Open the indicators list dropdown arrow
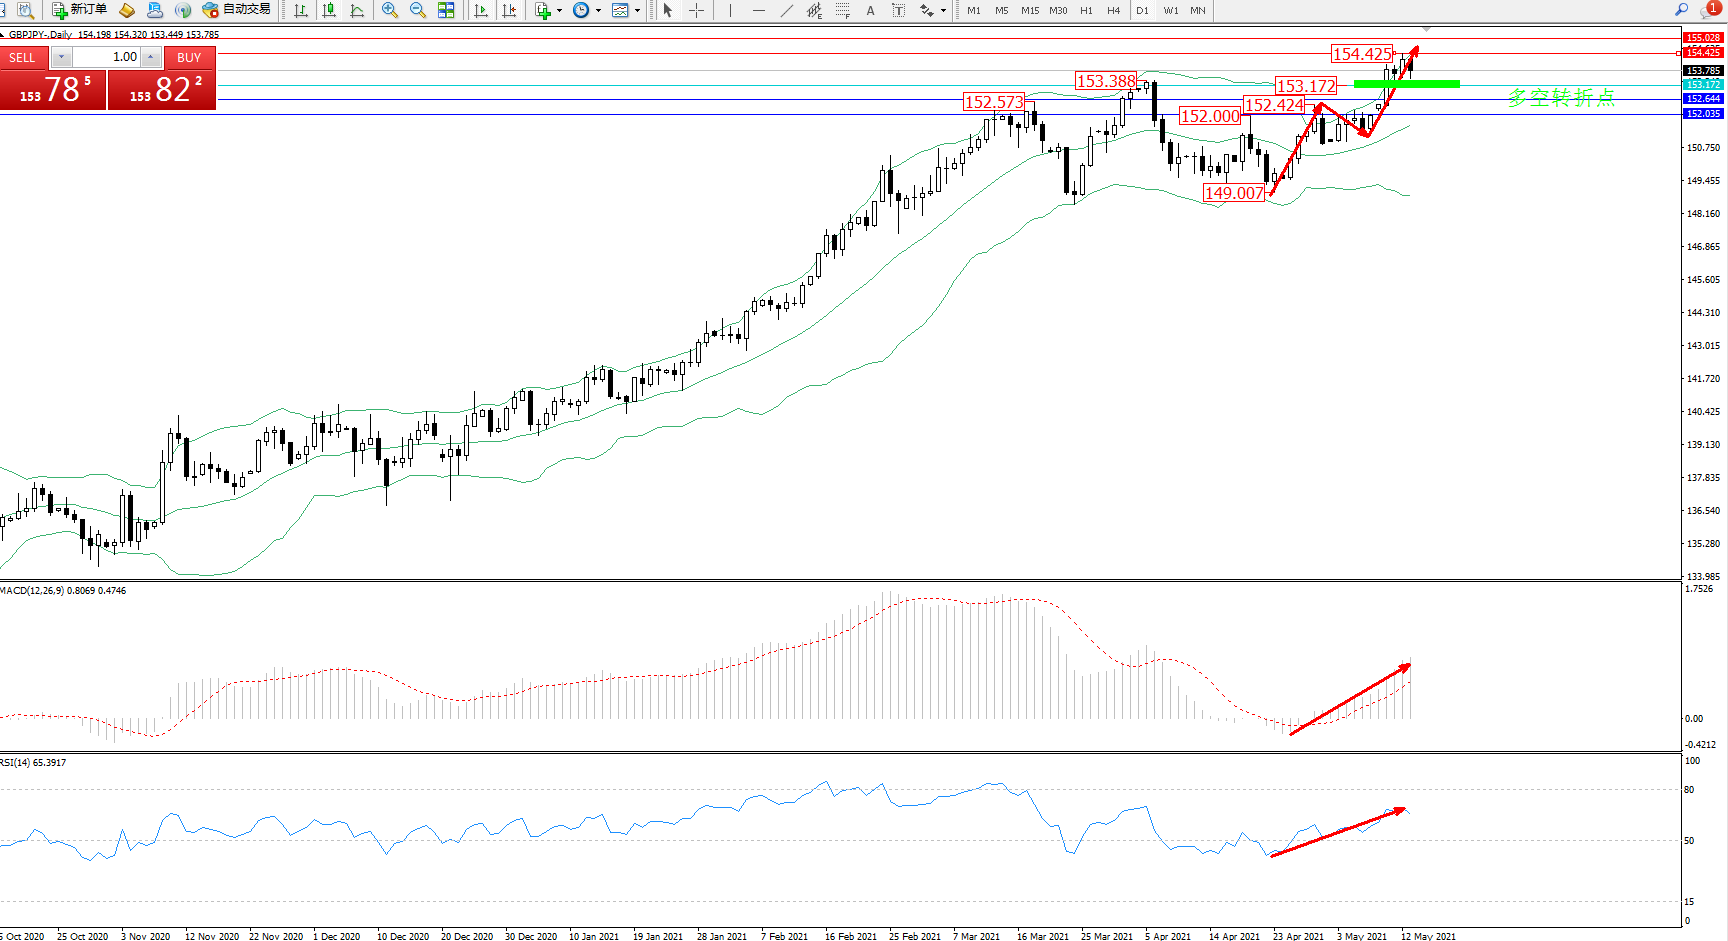Image resolution: width=1728 pixels, height=941 pixels. [559, 11]
